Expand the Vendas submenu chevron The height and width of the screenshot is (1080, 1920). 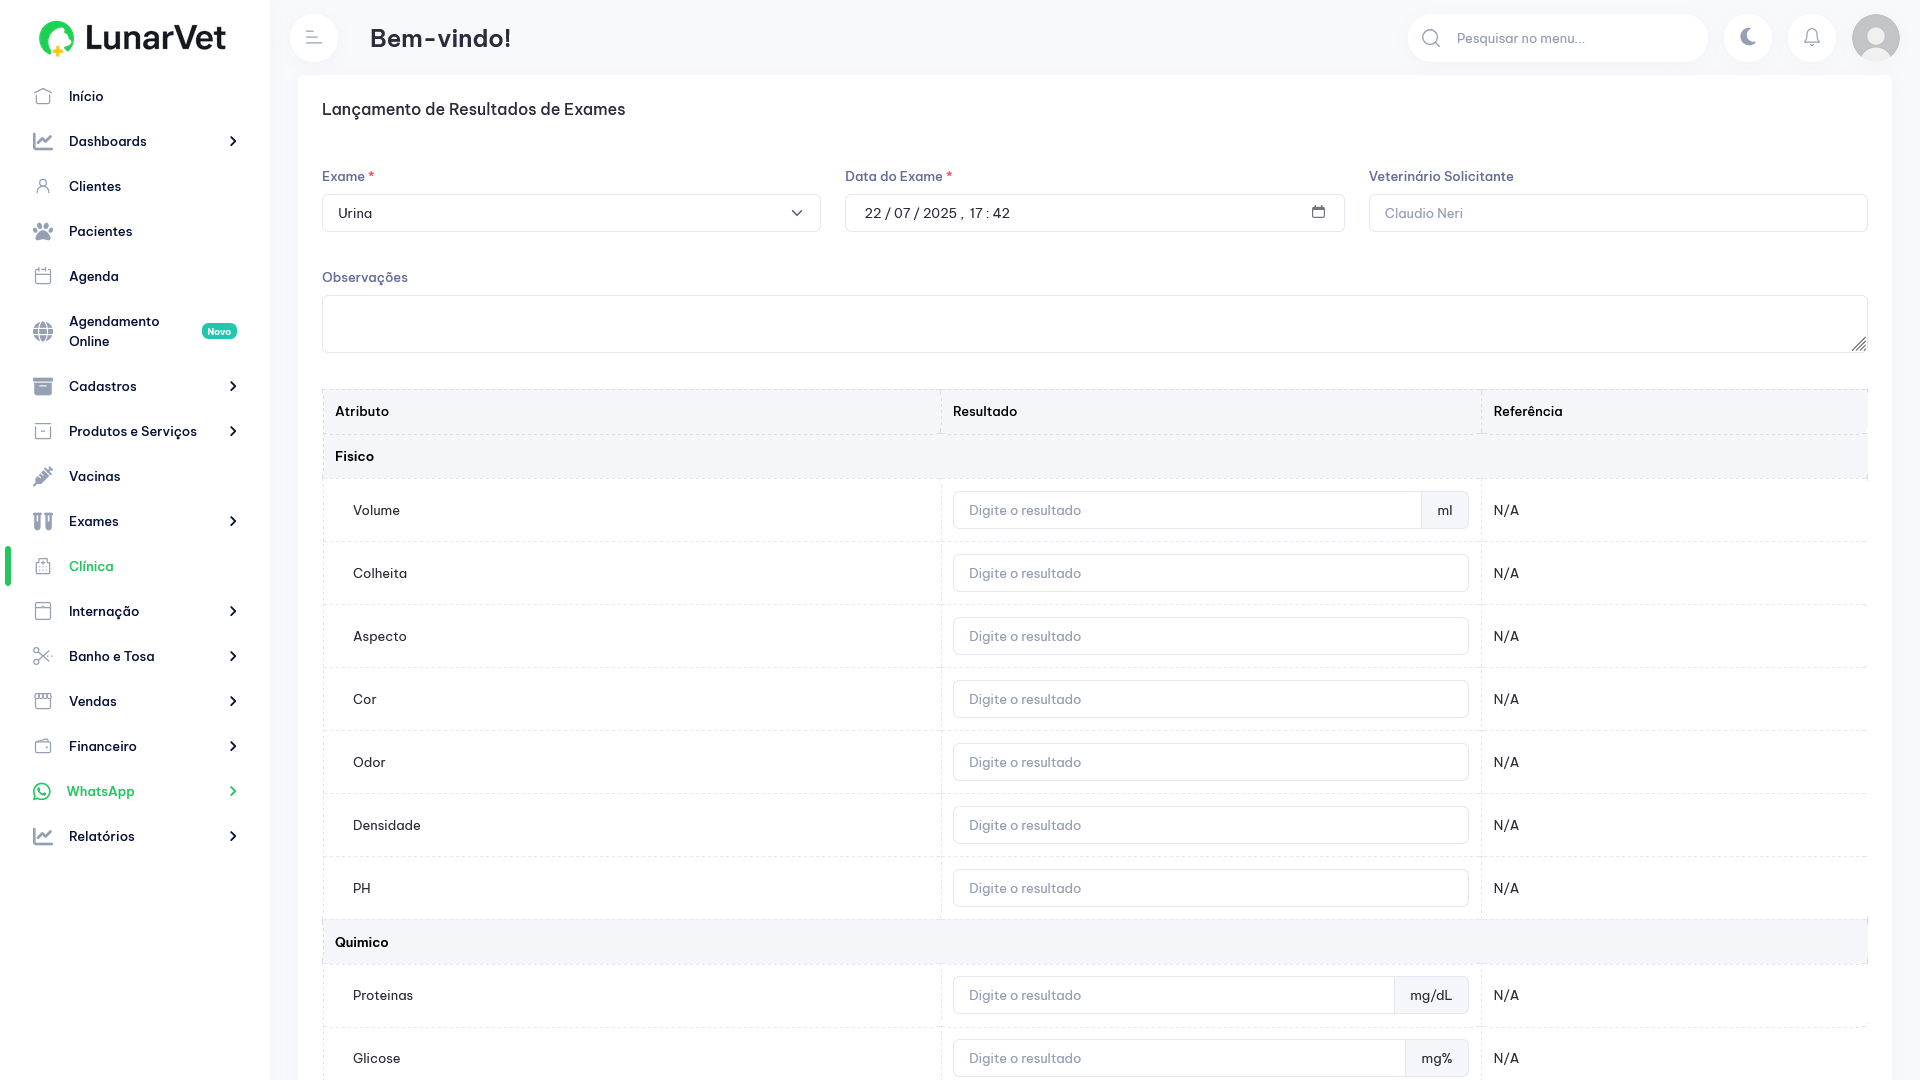[233, 701]
